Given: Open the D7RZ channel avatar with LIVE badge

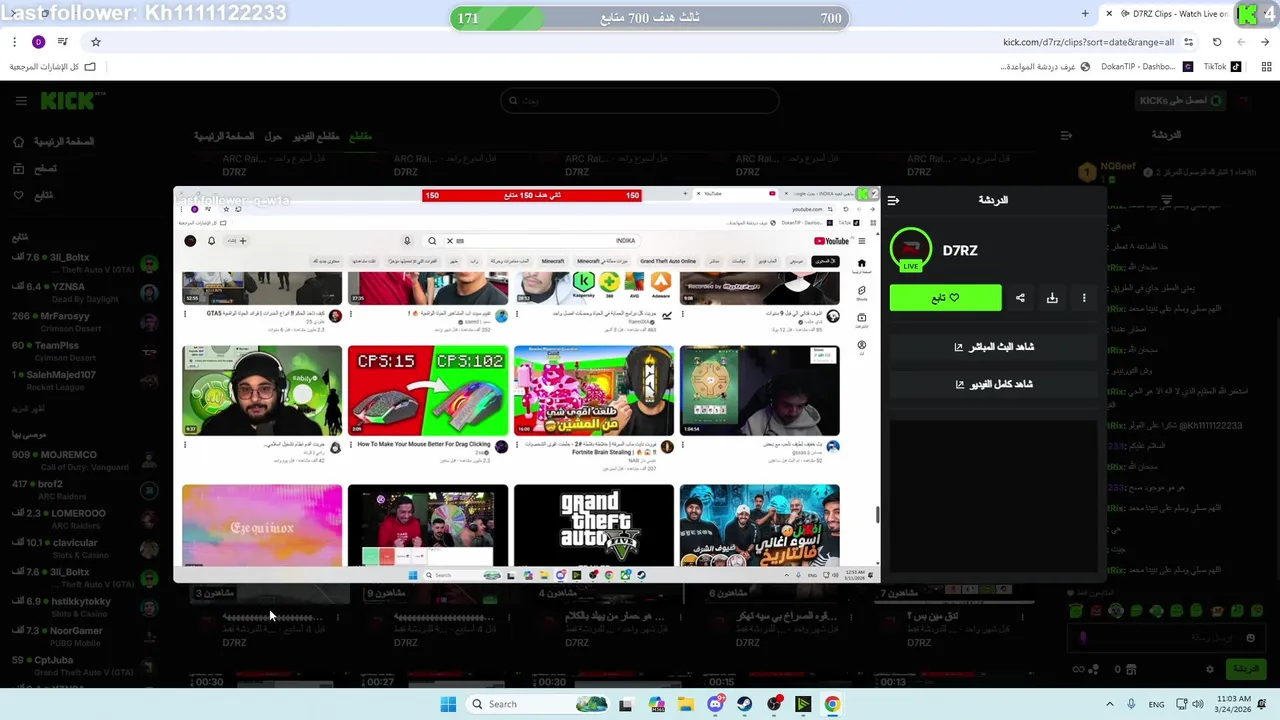Looking at the screenshot, I should pyautogui.click(x=910, y=250).
